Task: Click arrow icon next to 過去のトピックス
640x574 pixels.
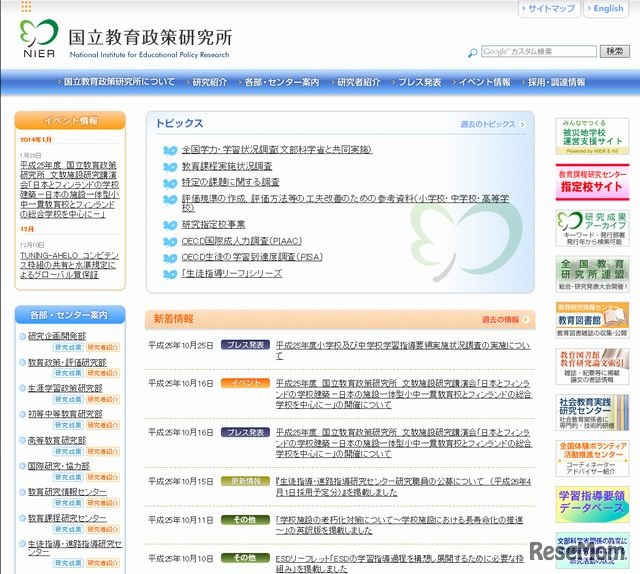Action: [522, 125]
